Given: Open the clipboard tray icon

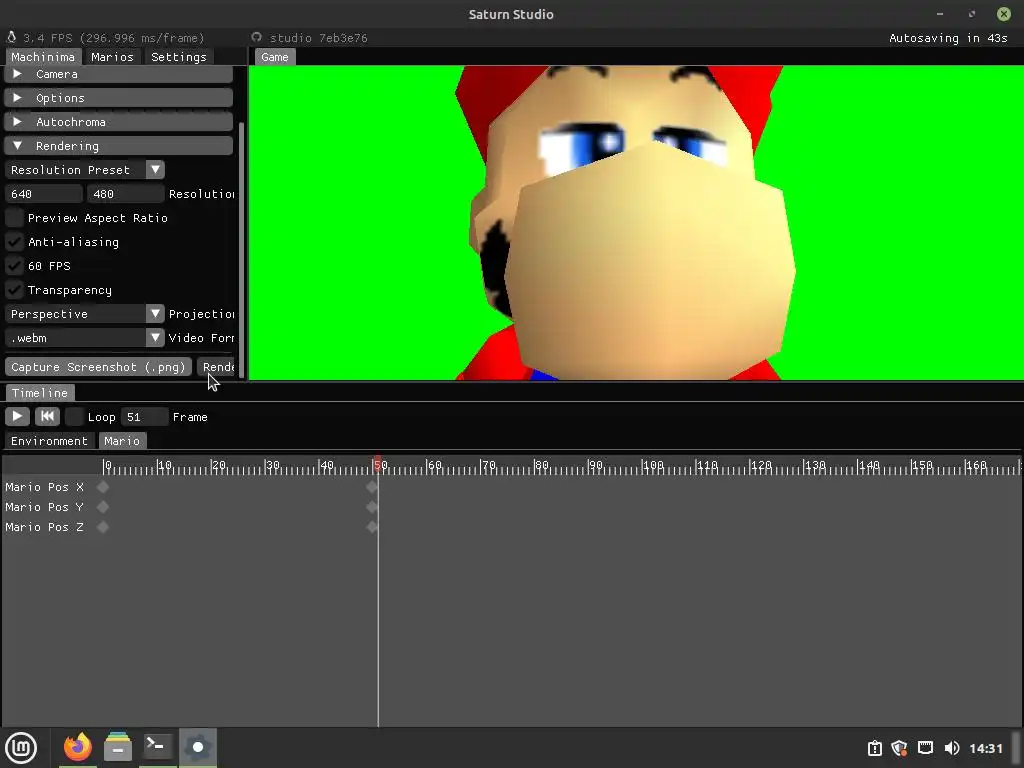Looking at the screenshot, I should (874, 748).
